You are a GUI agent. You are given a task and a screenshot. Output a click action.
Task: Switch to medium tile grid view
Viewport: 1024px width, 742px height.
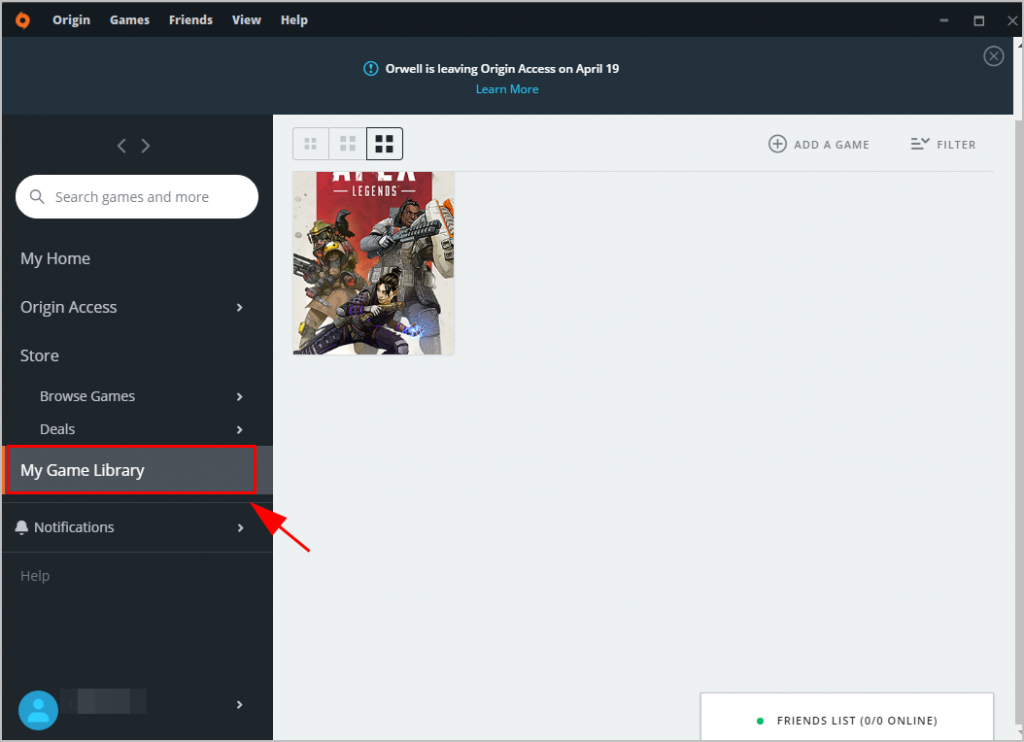(x=347, y=144)
